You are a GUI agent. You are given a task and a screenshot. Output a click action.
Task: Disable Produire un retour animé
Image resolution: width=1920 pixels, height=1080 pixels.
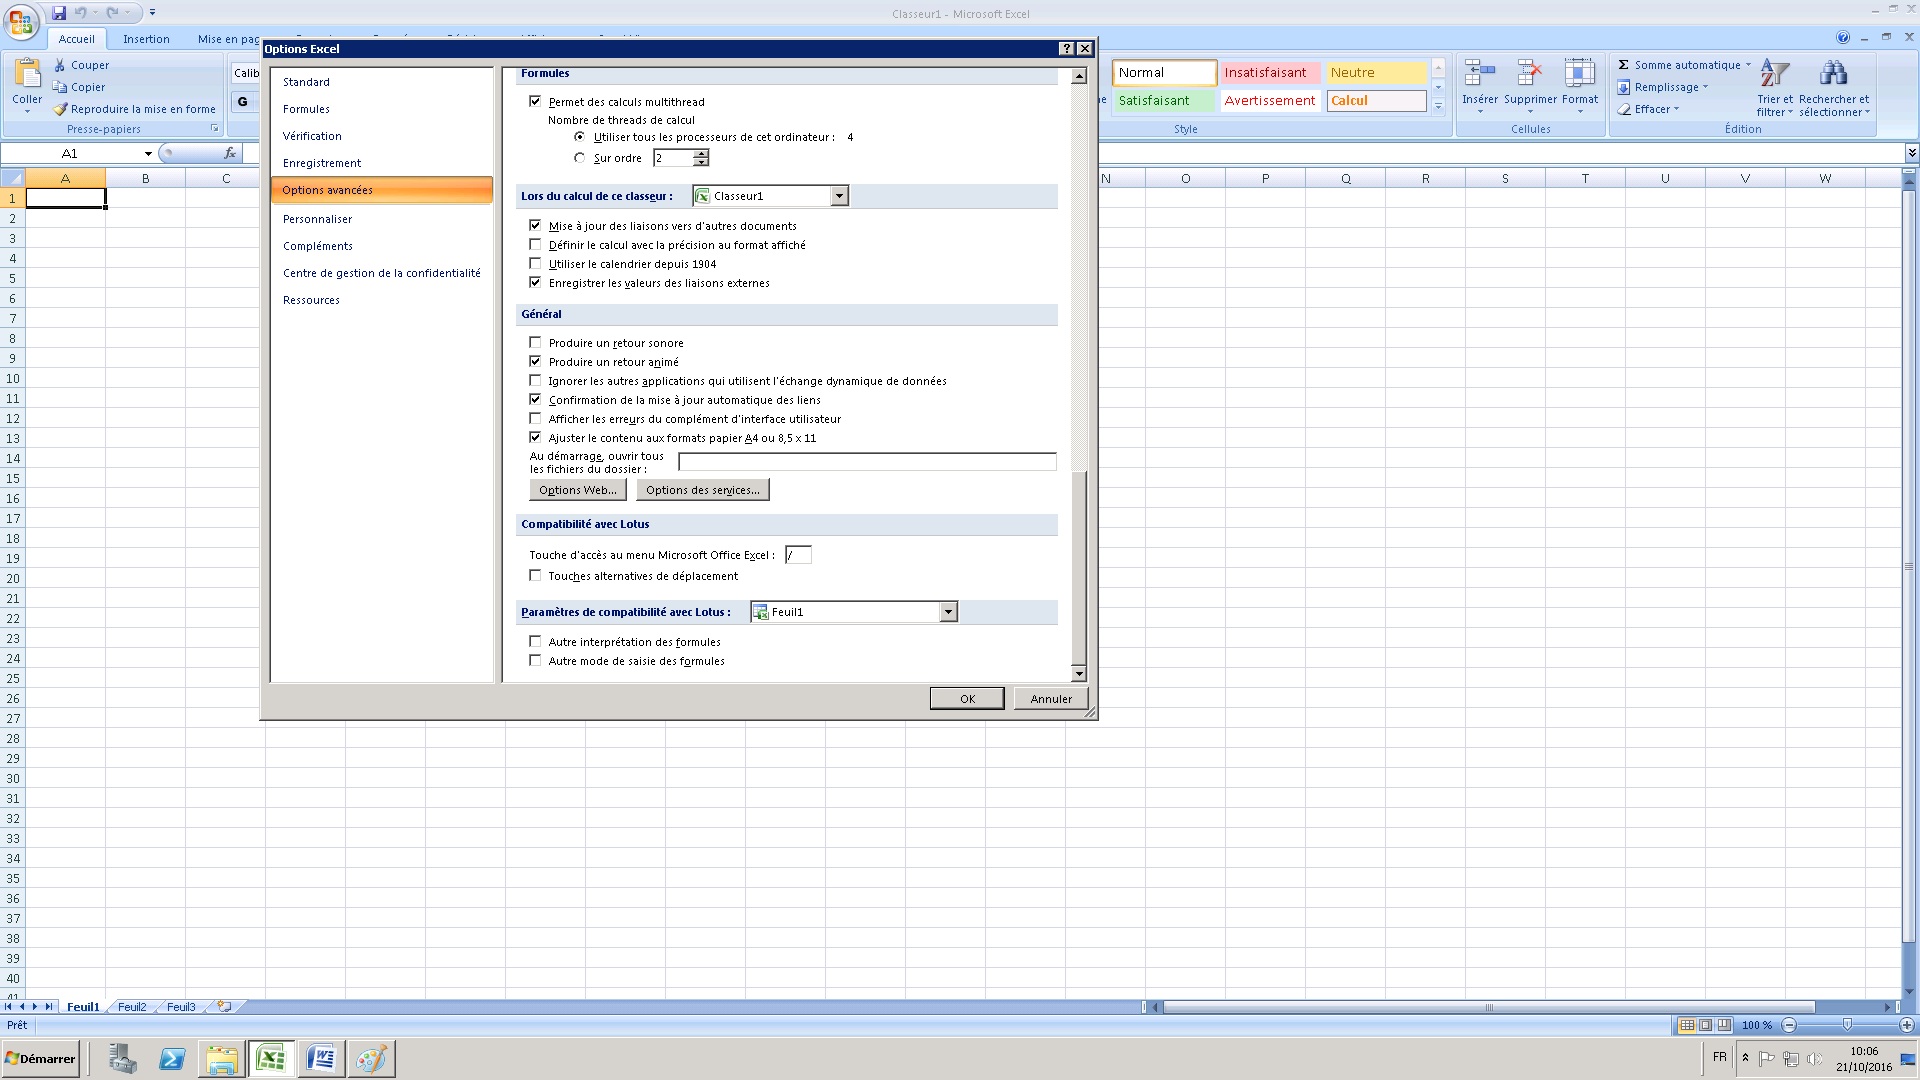click(535, 361)
